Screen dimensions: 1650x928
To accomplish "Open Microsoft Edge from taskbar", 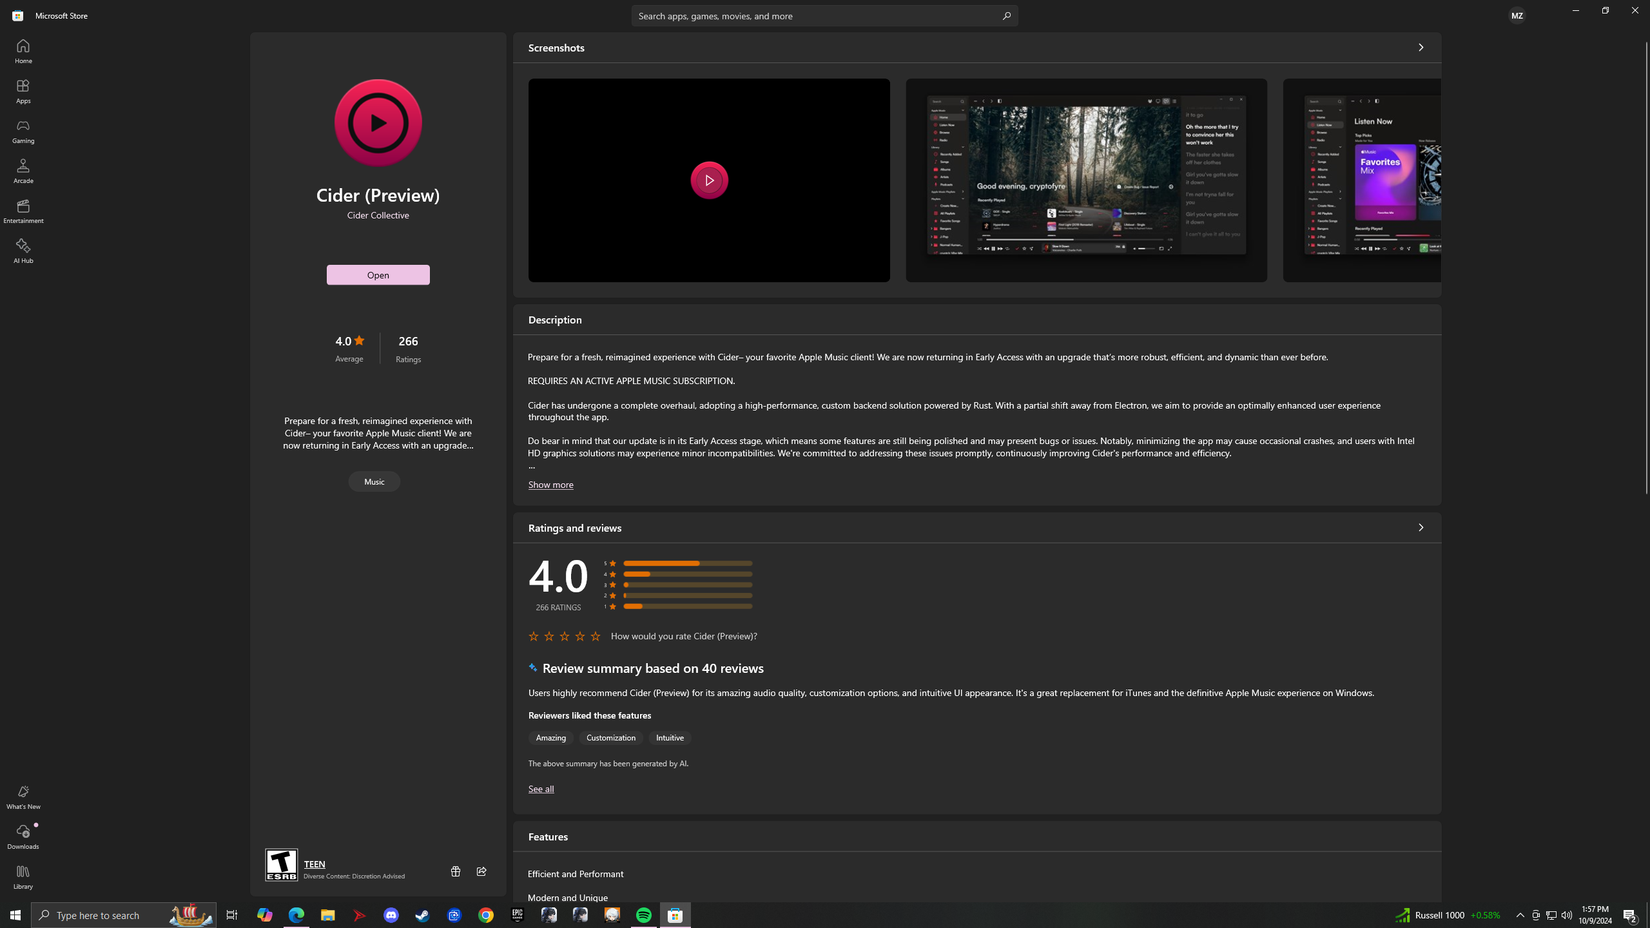I will [x=296, y=915].
